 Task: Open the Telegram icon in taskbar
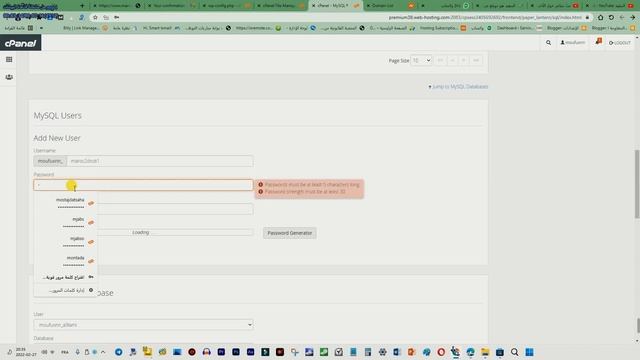pyautogui.click(x=118, y=352)
